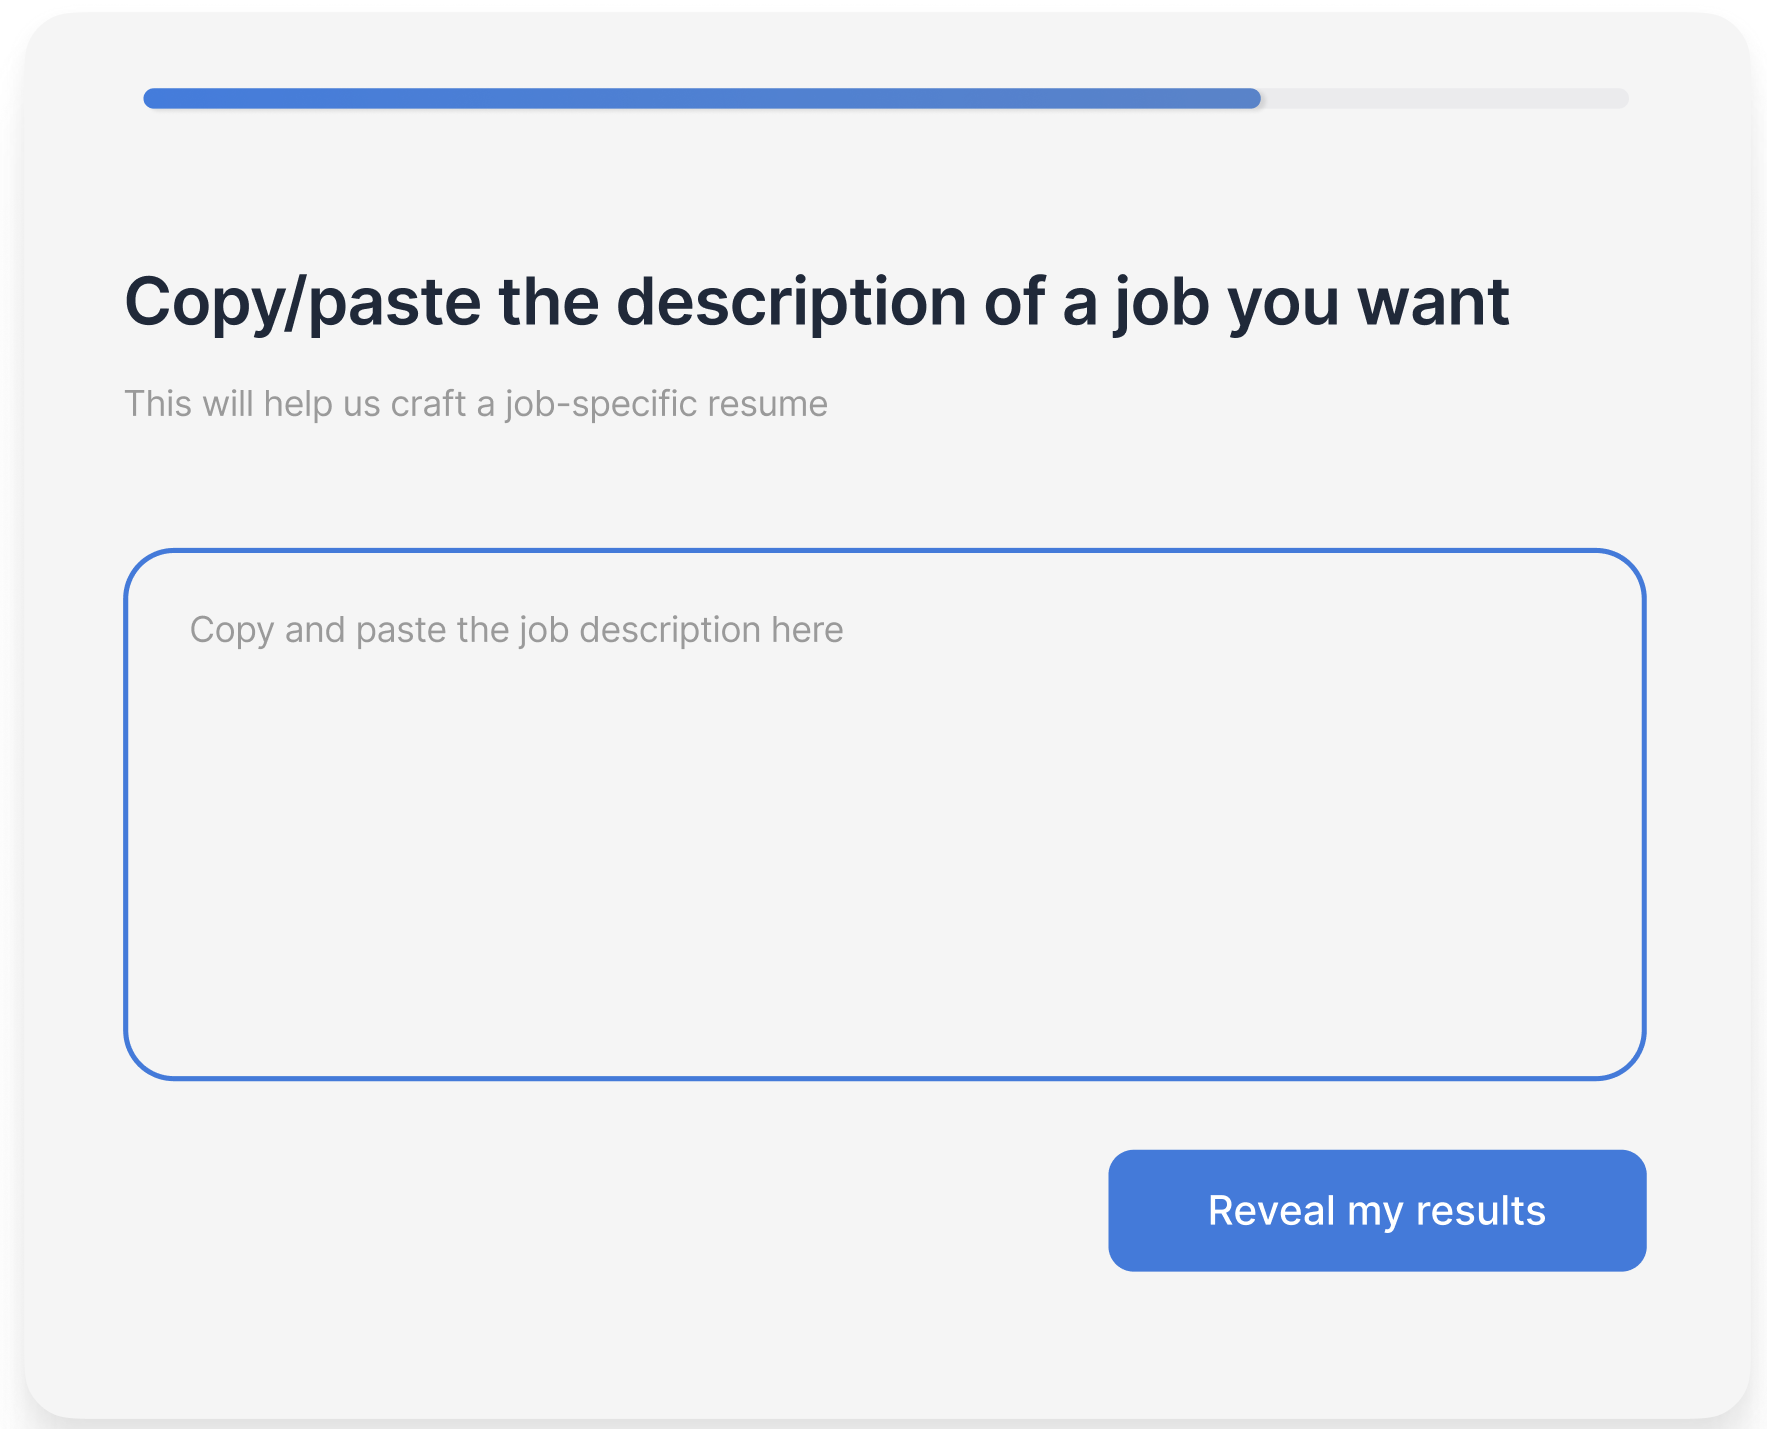This screenshot has width=1767, height=1429.
Task: Click the heading Copy/paste the description
Action: pyautogui.click(x=817, y=300)
